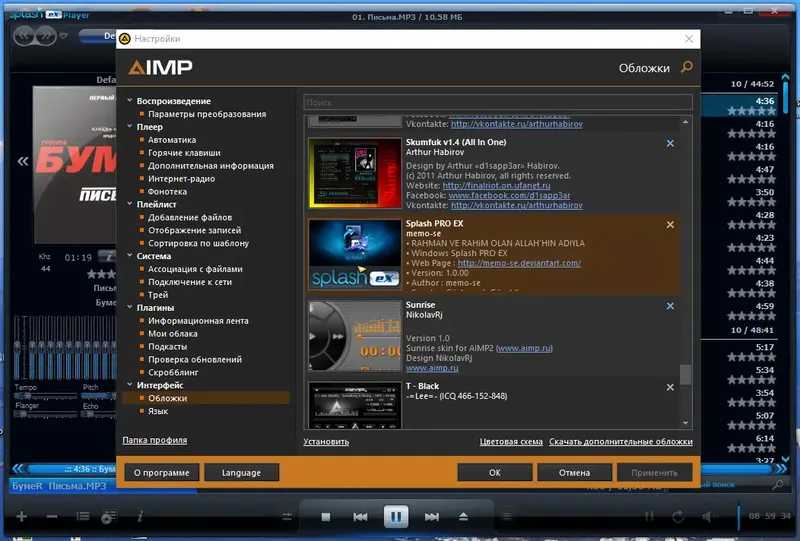Click the Применить button

pyautogui.click(x=655, y=473)
